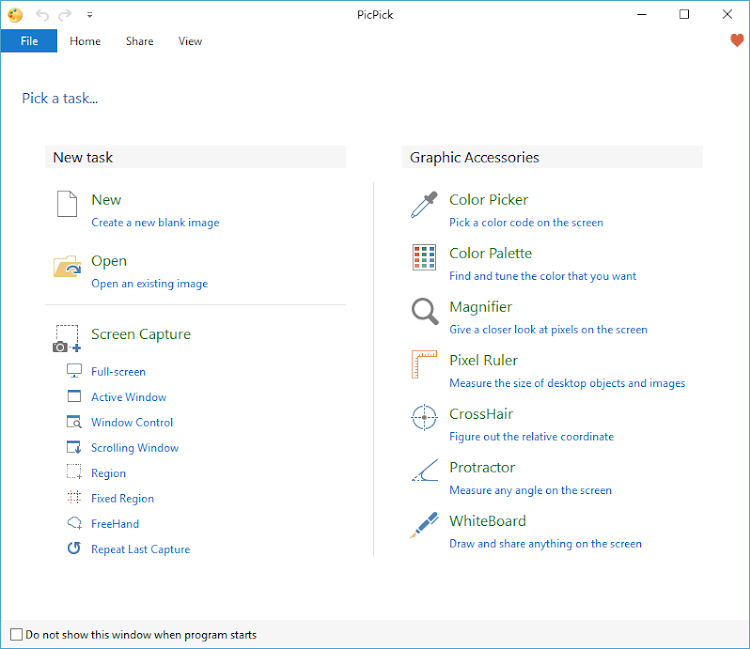Launch the Magnifier glass icon
The width and height of the screenshot is (750, 649).
pos(424,311)
